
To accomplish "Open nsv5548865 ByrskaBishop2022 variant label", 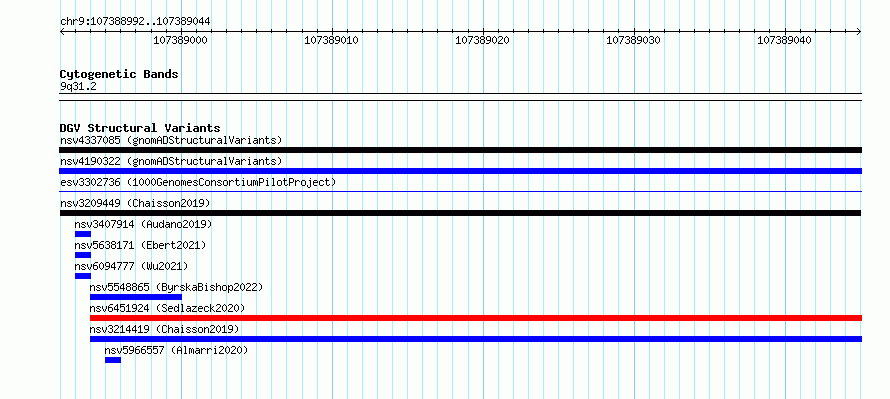I will tap(177, 287).
